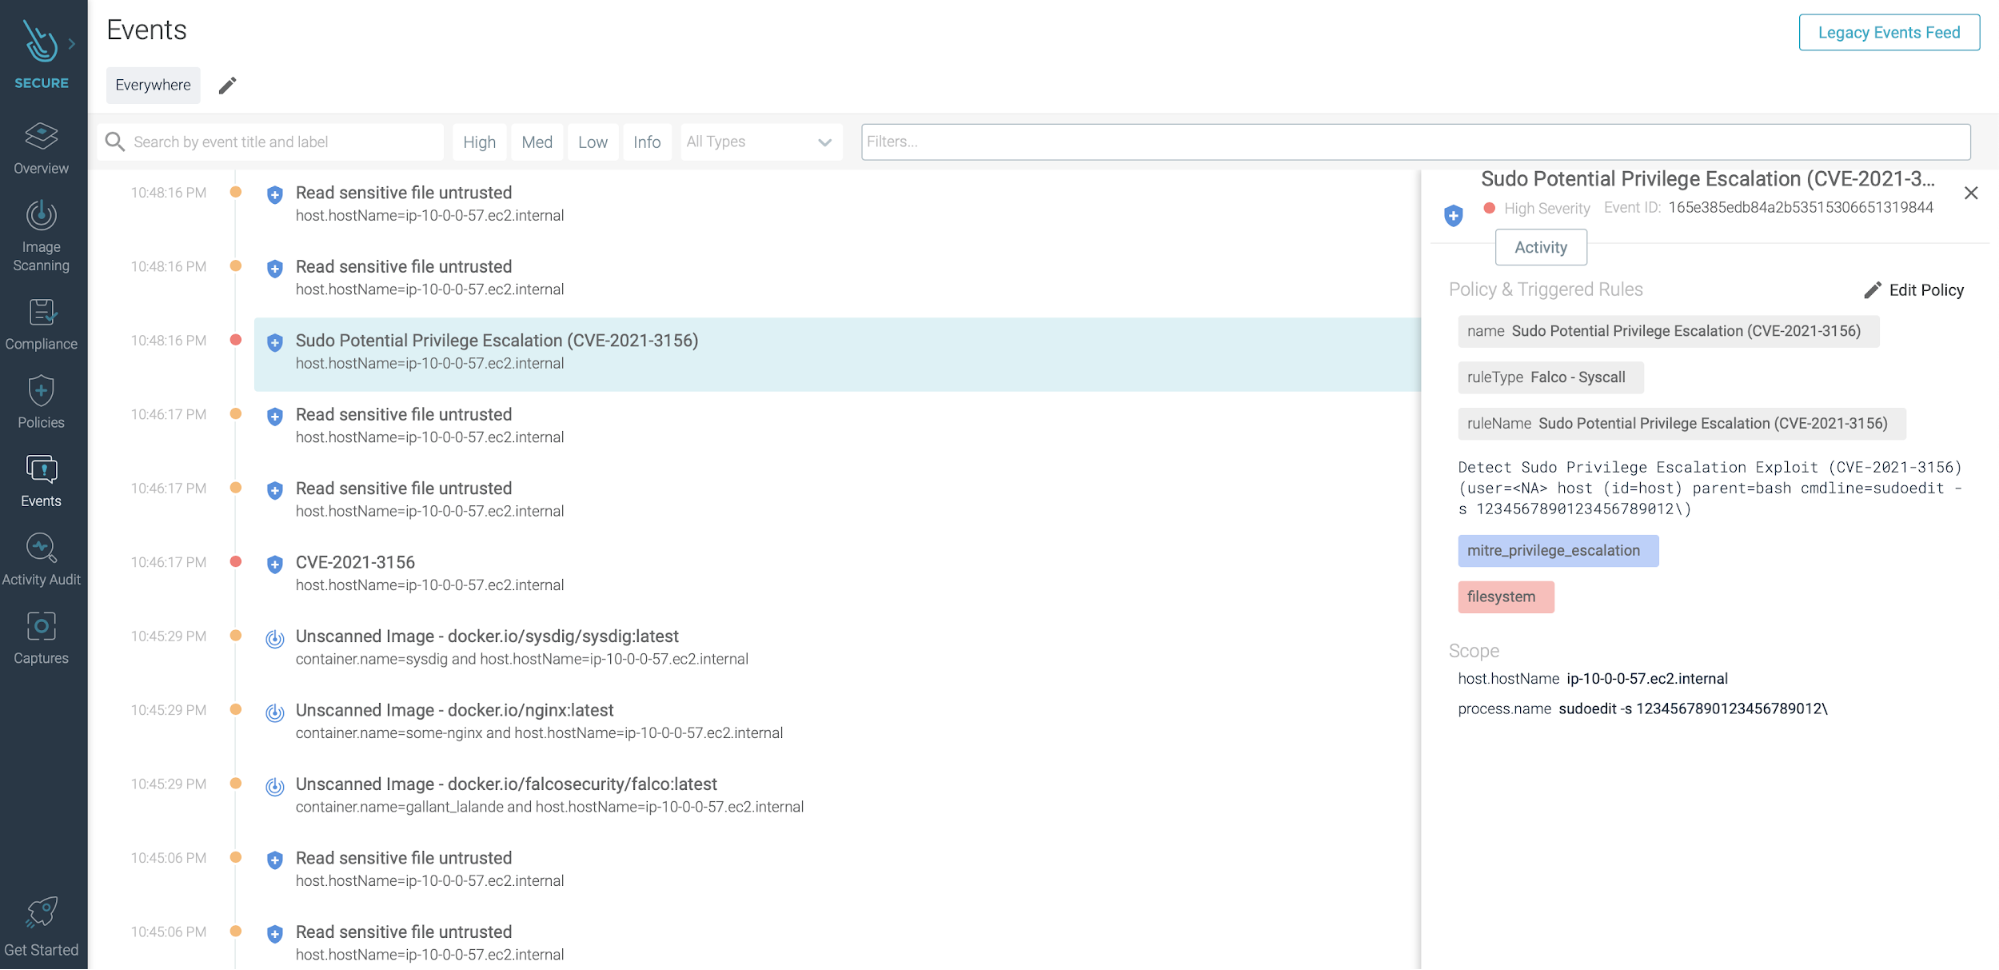This screenshot has height=970, width=1999.
Task: Toggle the High severity filter
Action: coord(479,142)
